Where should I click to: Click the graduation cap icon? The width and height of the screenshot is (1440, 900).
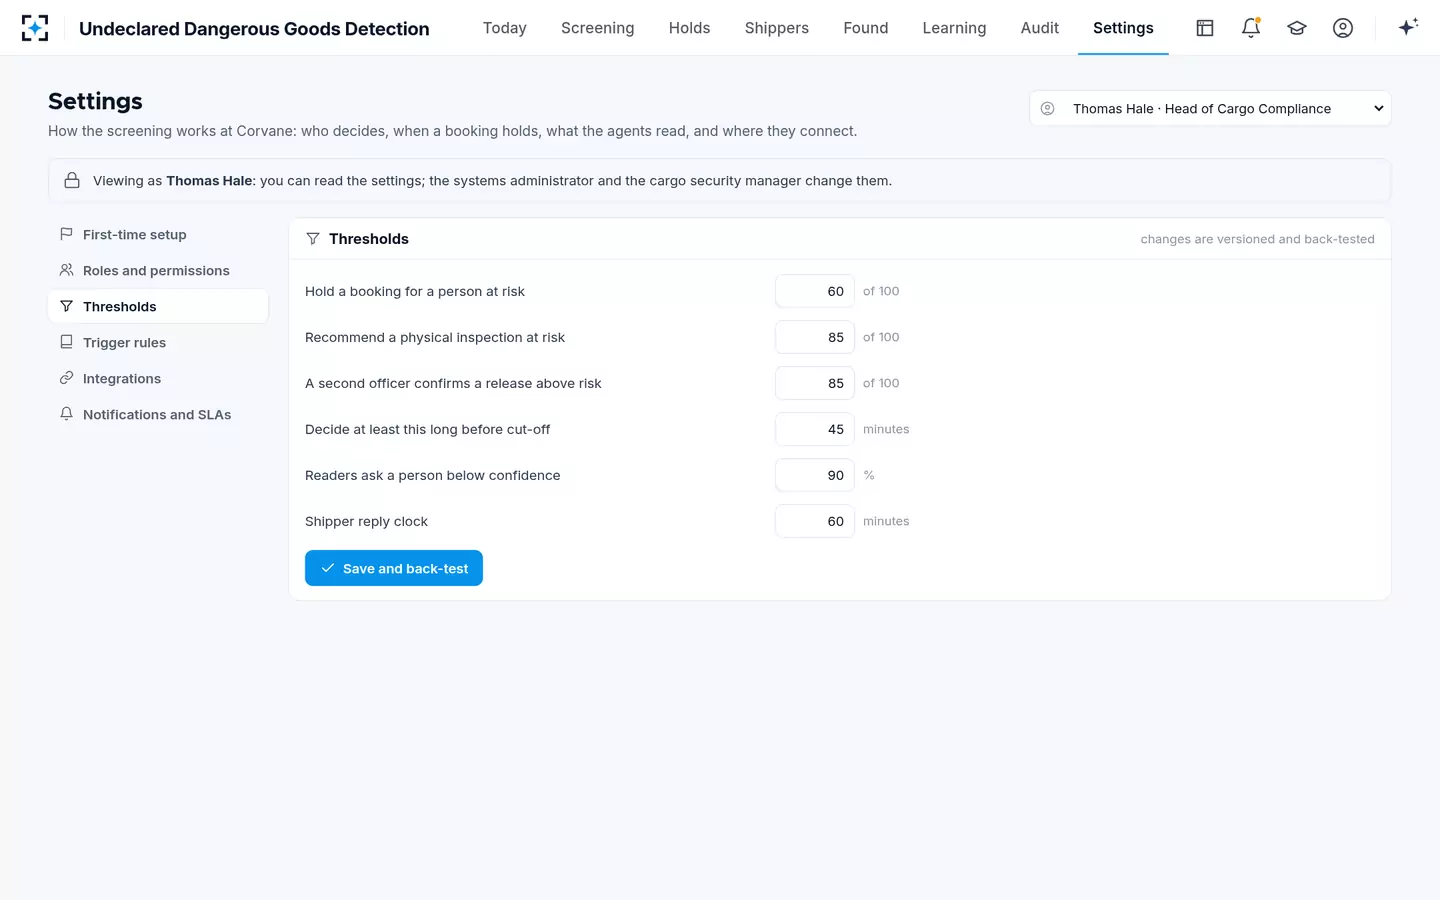[x=1297, y=28]
